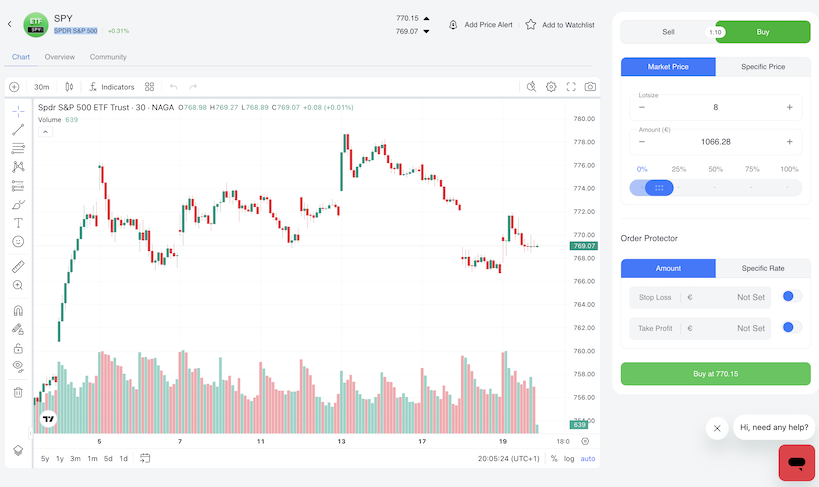The height and width of the screenshot is (487, 819).
Task: Select the Market Price tab
Action: (668, 67)
